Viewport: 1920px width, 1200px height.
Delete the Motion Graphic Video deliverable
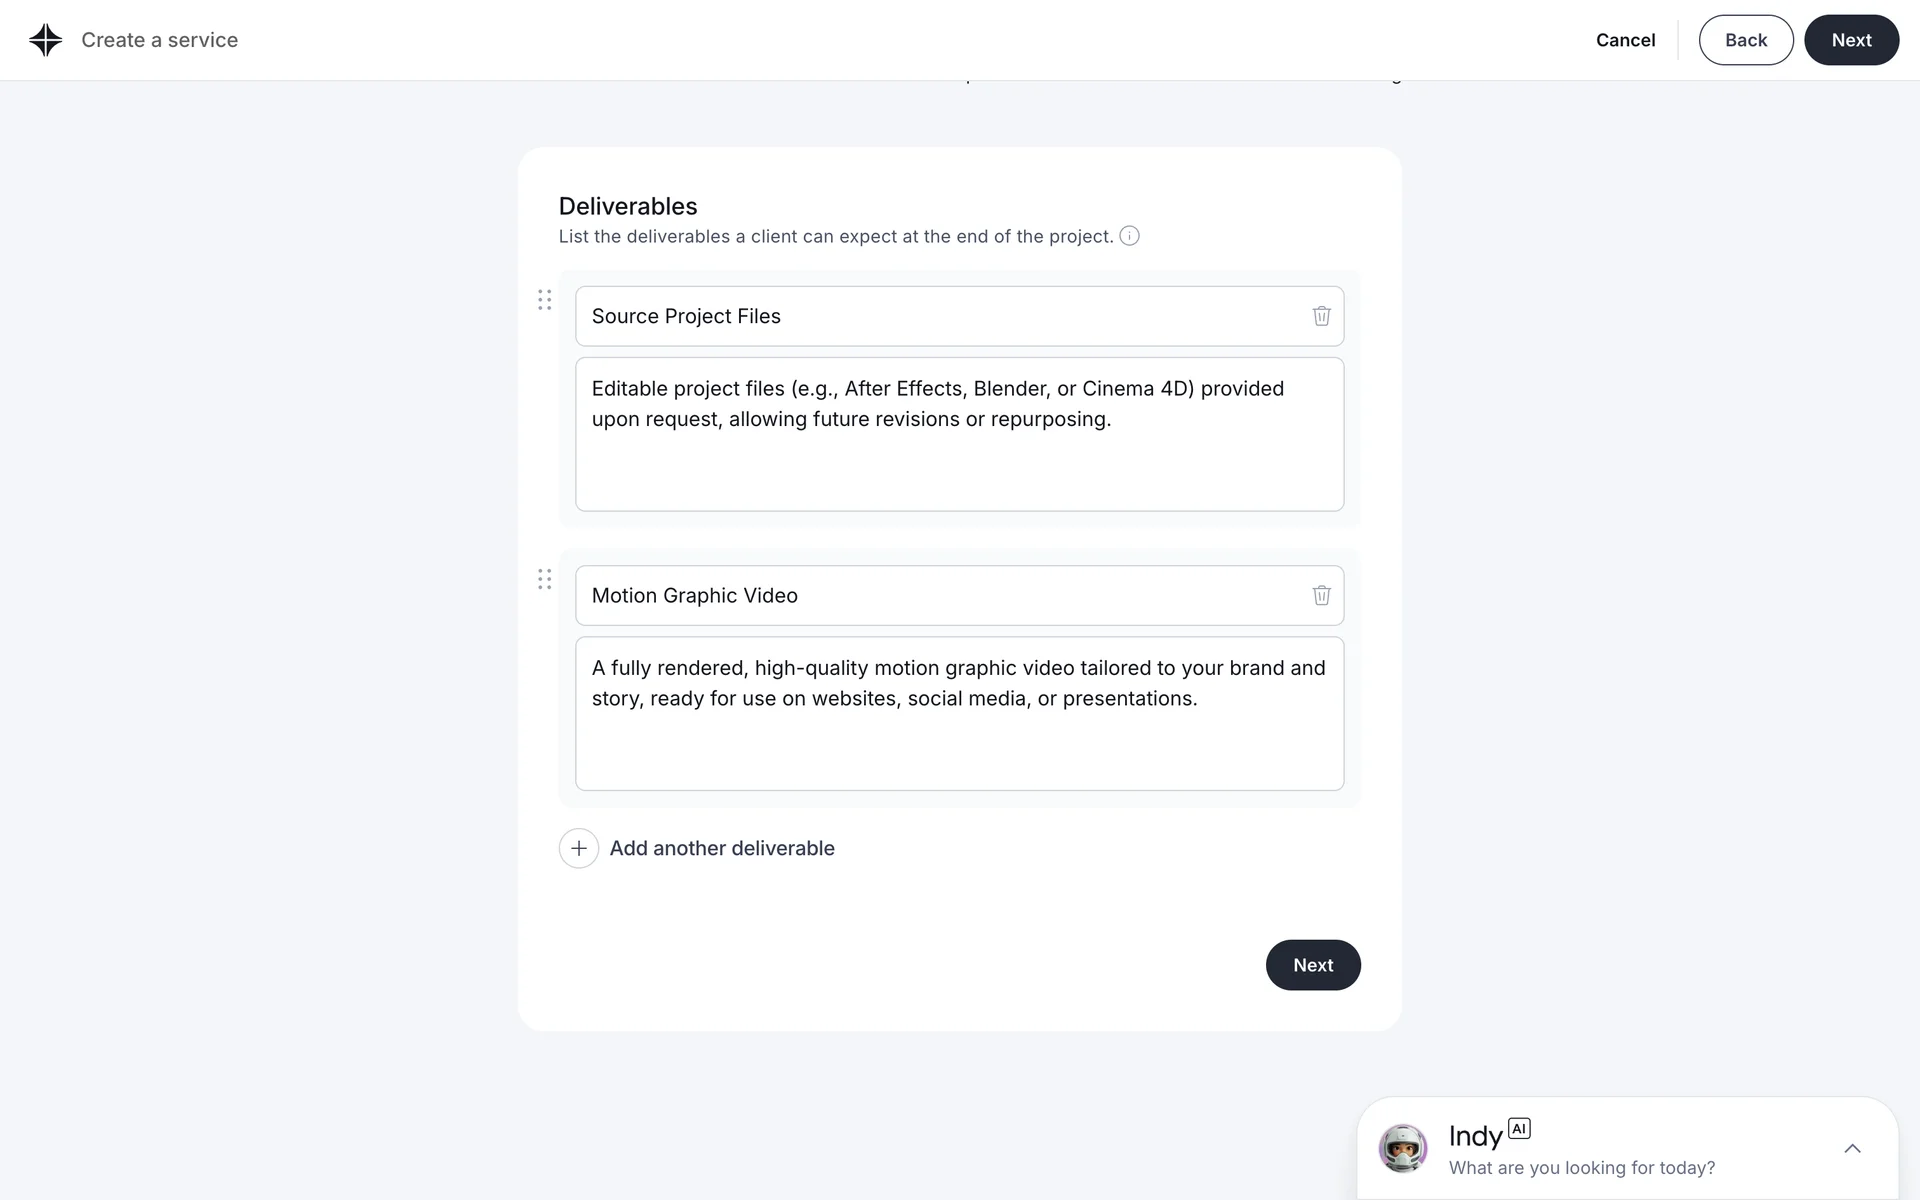click(x=1321, y=595)
